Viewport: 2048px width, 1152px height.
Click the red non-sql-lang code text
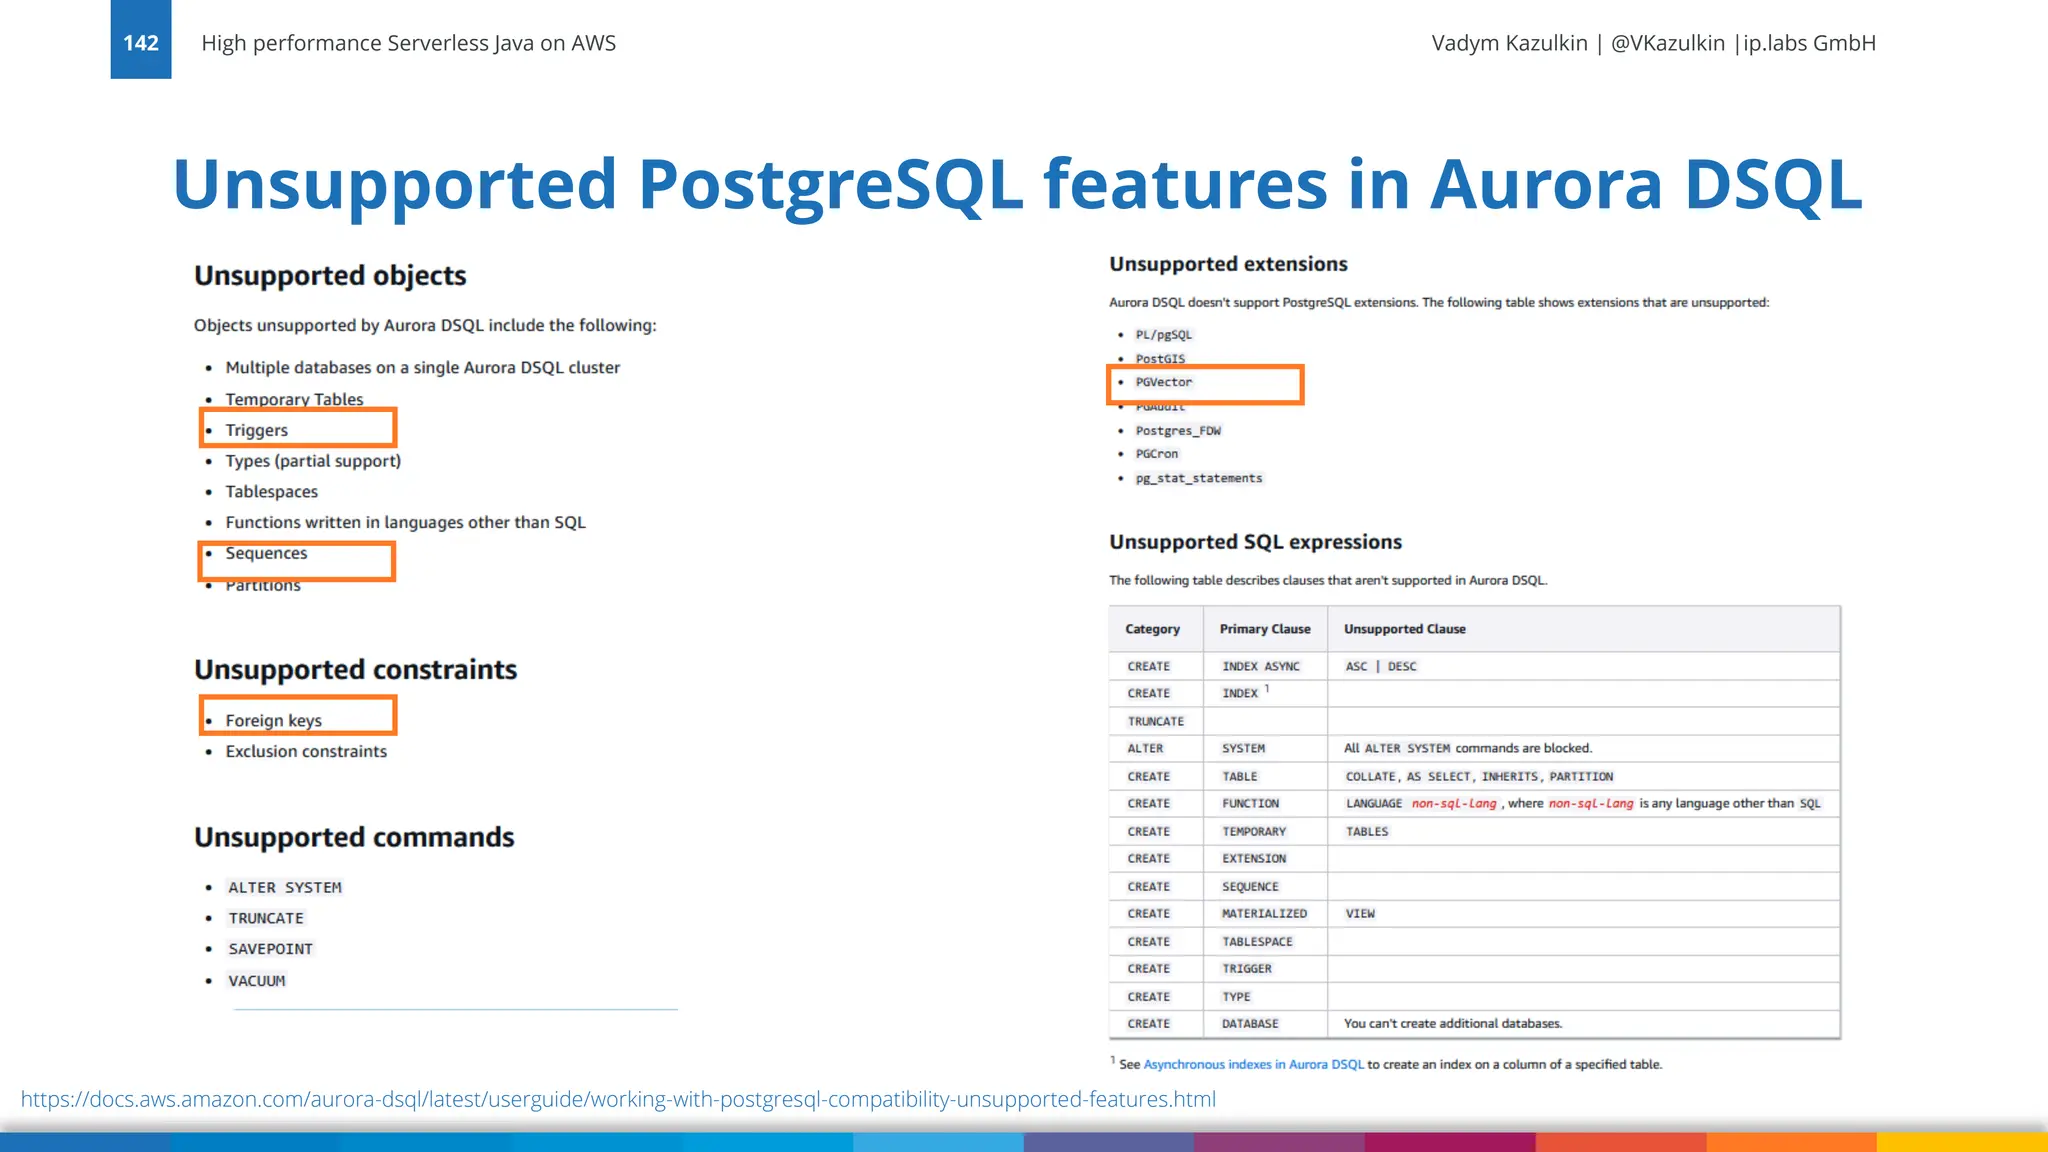click(x=1454, y=804)
